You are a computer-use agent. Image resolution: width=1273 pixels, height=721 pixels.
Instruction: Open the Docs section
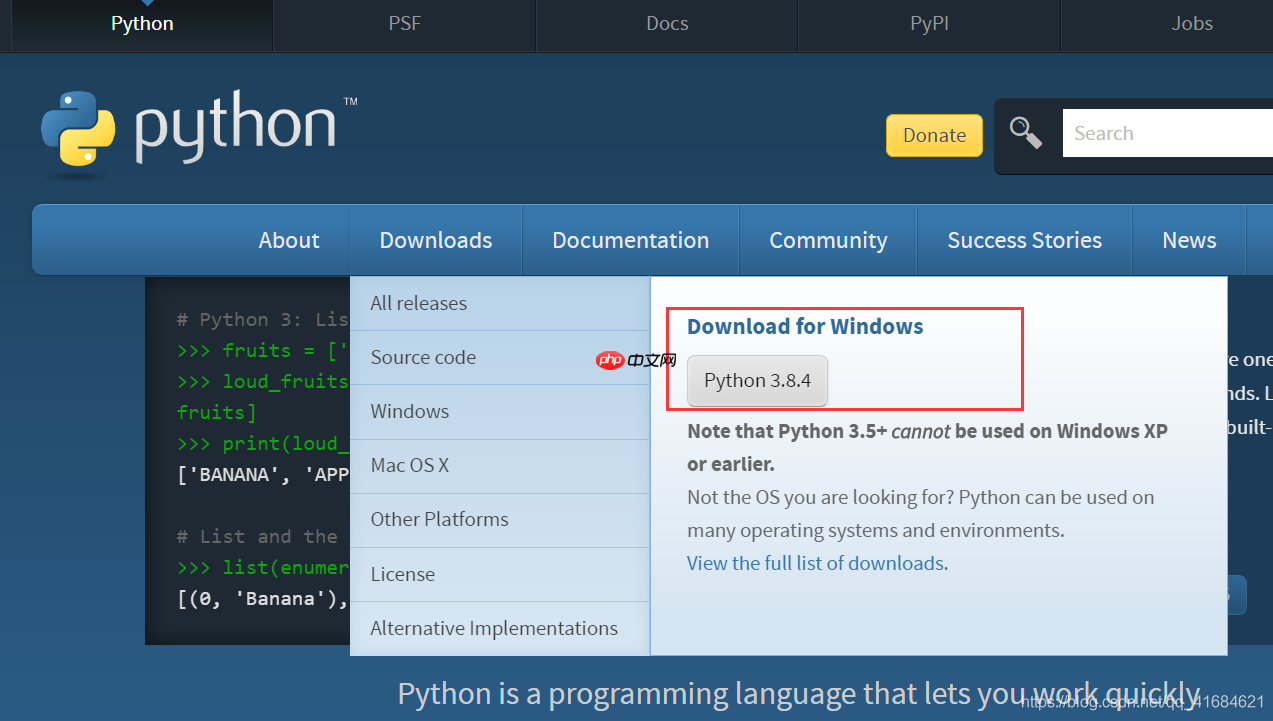666,23
